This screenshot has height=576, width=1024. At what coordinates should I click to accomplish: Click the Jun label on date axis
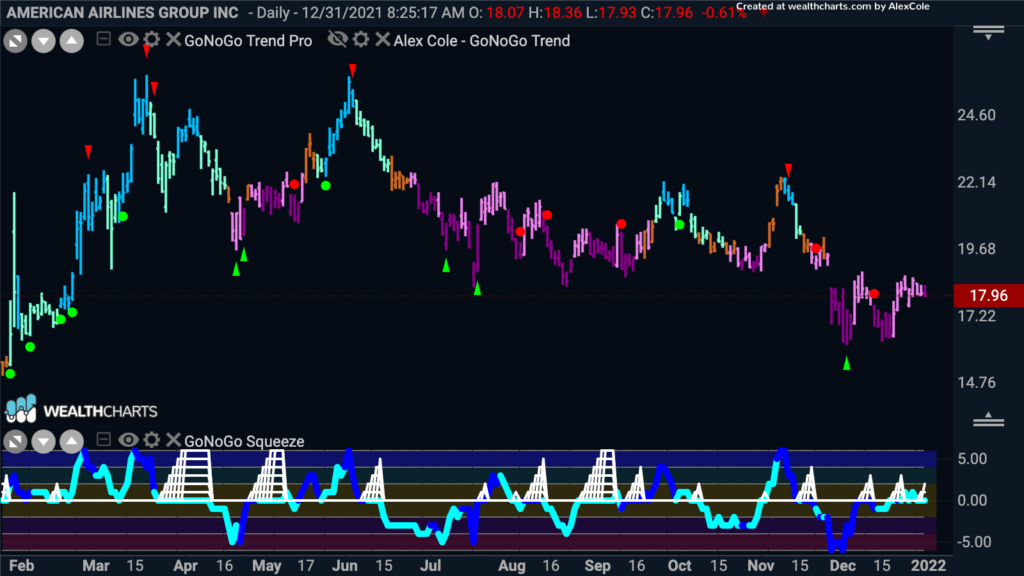[x=345, y=566]
